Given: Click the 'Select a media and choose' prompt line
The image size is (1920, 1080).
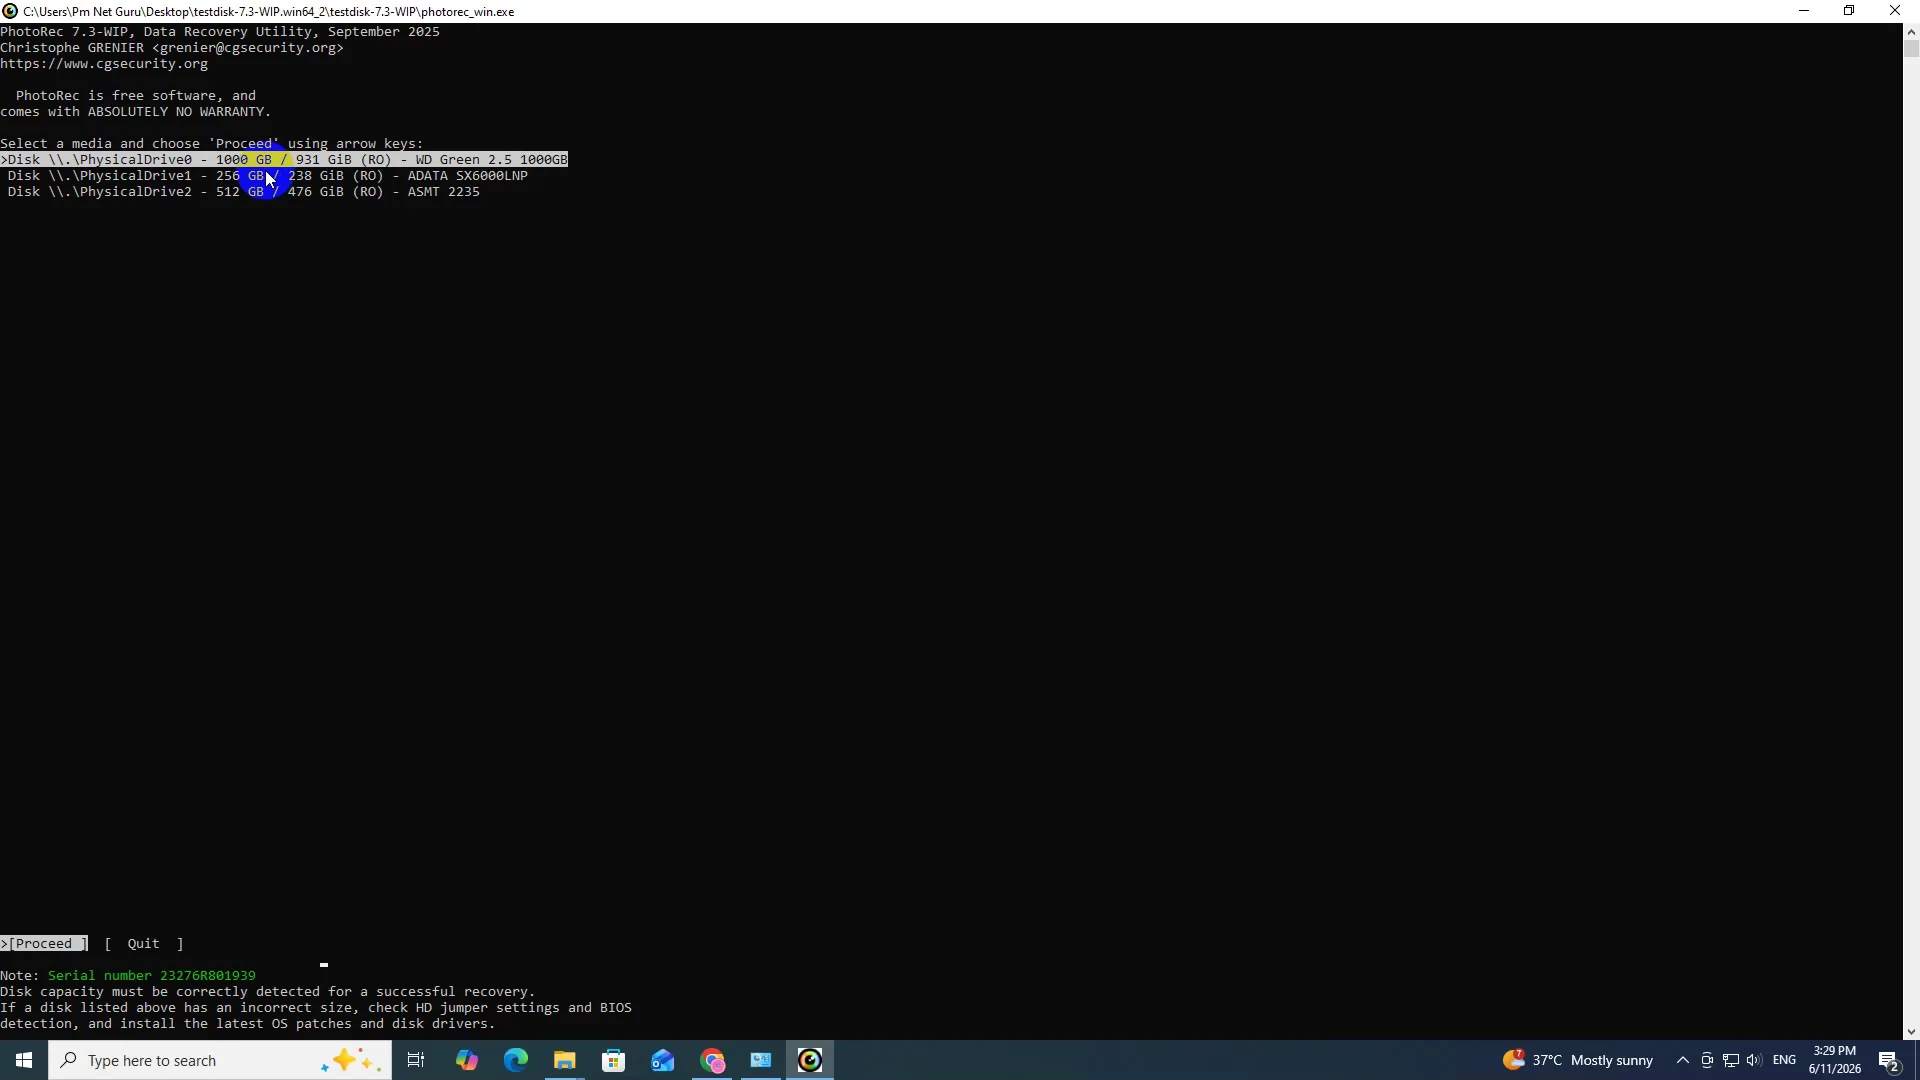Looking at the screenshot, I should tap(212, 144).
